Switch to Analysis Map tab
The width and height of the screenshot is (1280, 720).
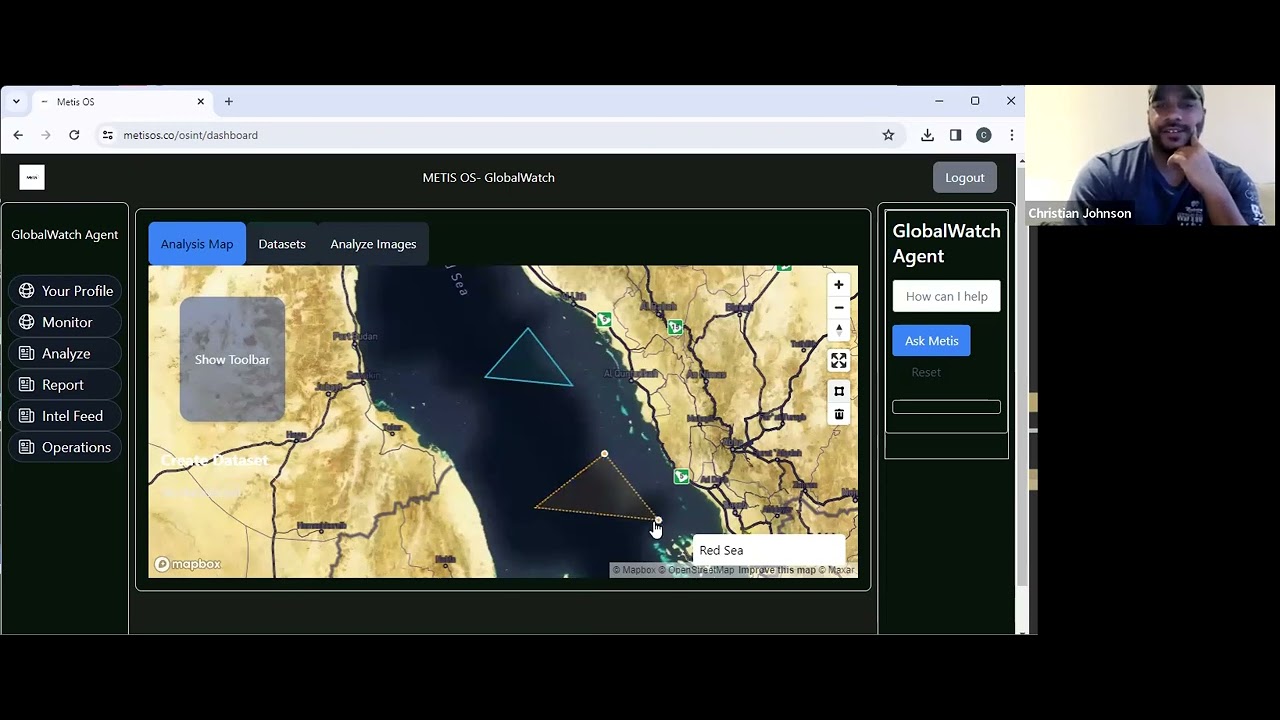click(x=197, y=244)
